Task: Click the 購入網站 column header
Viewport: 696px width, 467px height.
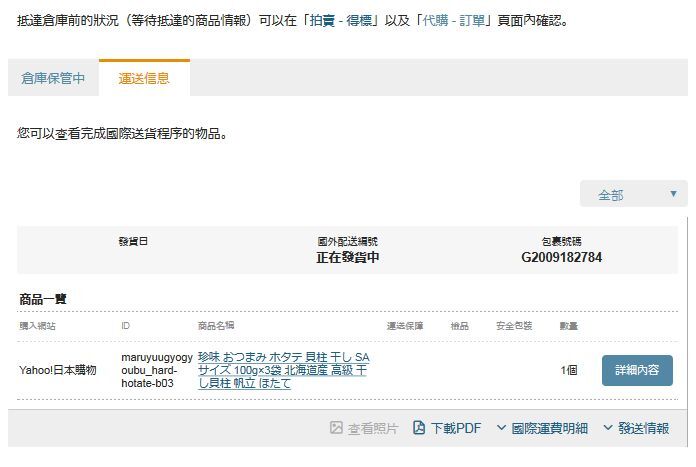Action: pyautogui.click(x=37, y=326)
